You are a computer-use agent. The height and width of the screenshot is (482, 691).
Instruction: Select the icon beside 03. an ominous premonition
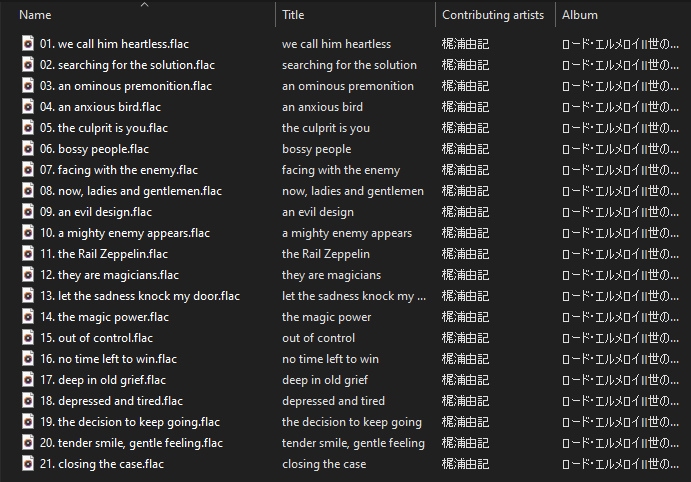point(28,86)
